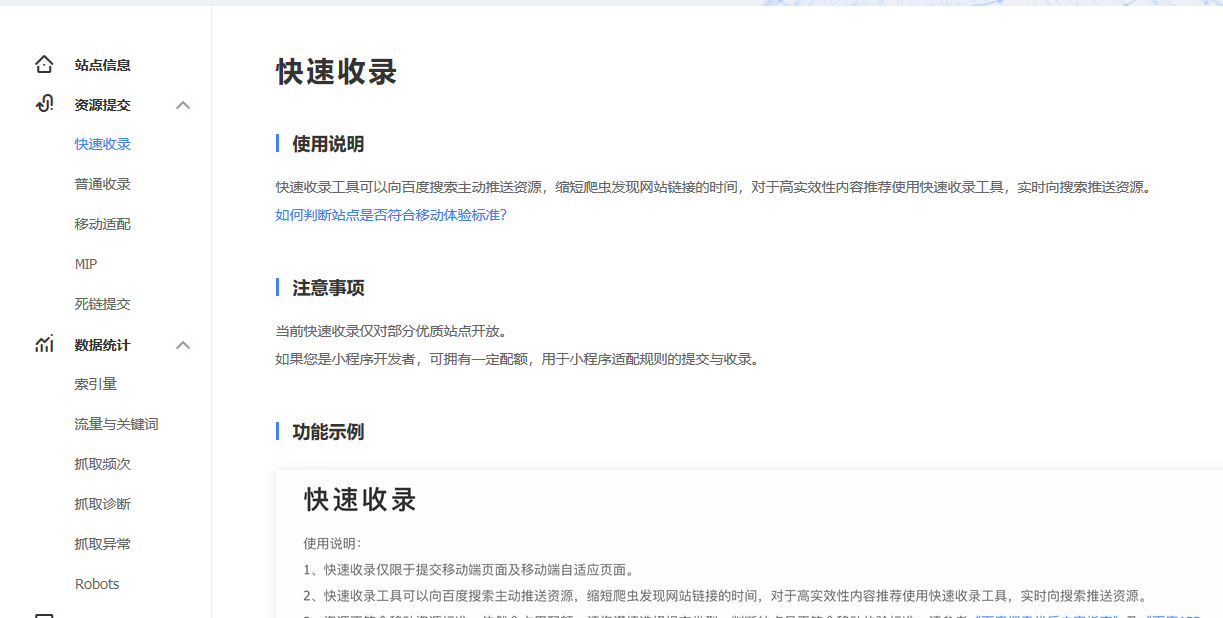Open the partially visible panel icon below Robots

pos(44,614)
